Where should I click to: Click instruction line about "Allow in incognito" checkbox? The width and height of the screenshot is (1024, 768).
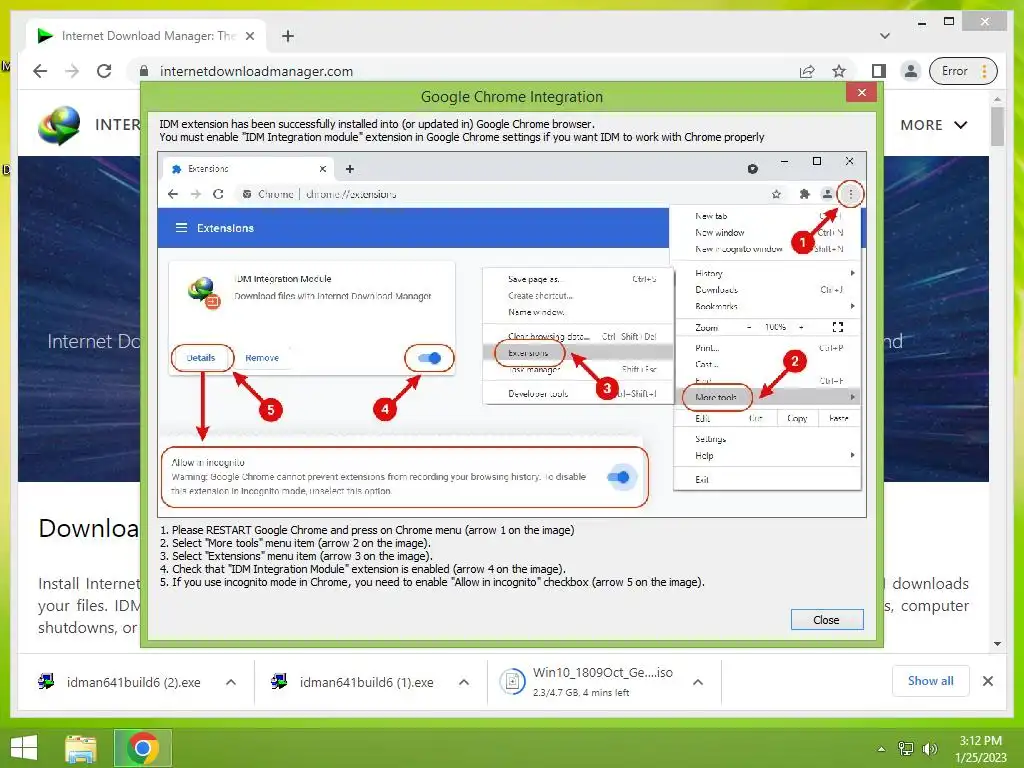click(432, 583)
